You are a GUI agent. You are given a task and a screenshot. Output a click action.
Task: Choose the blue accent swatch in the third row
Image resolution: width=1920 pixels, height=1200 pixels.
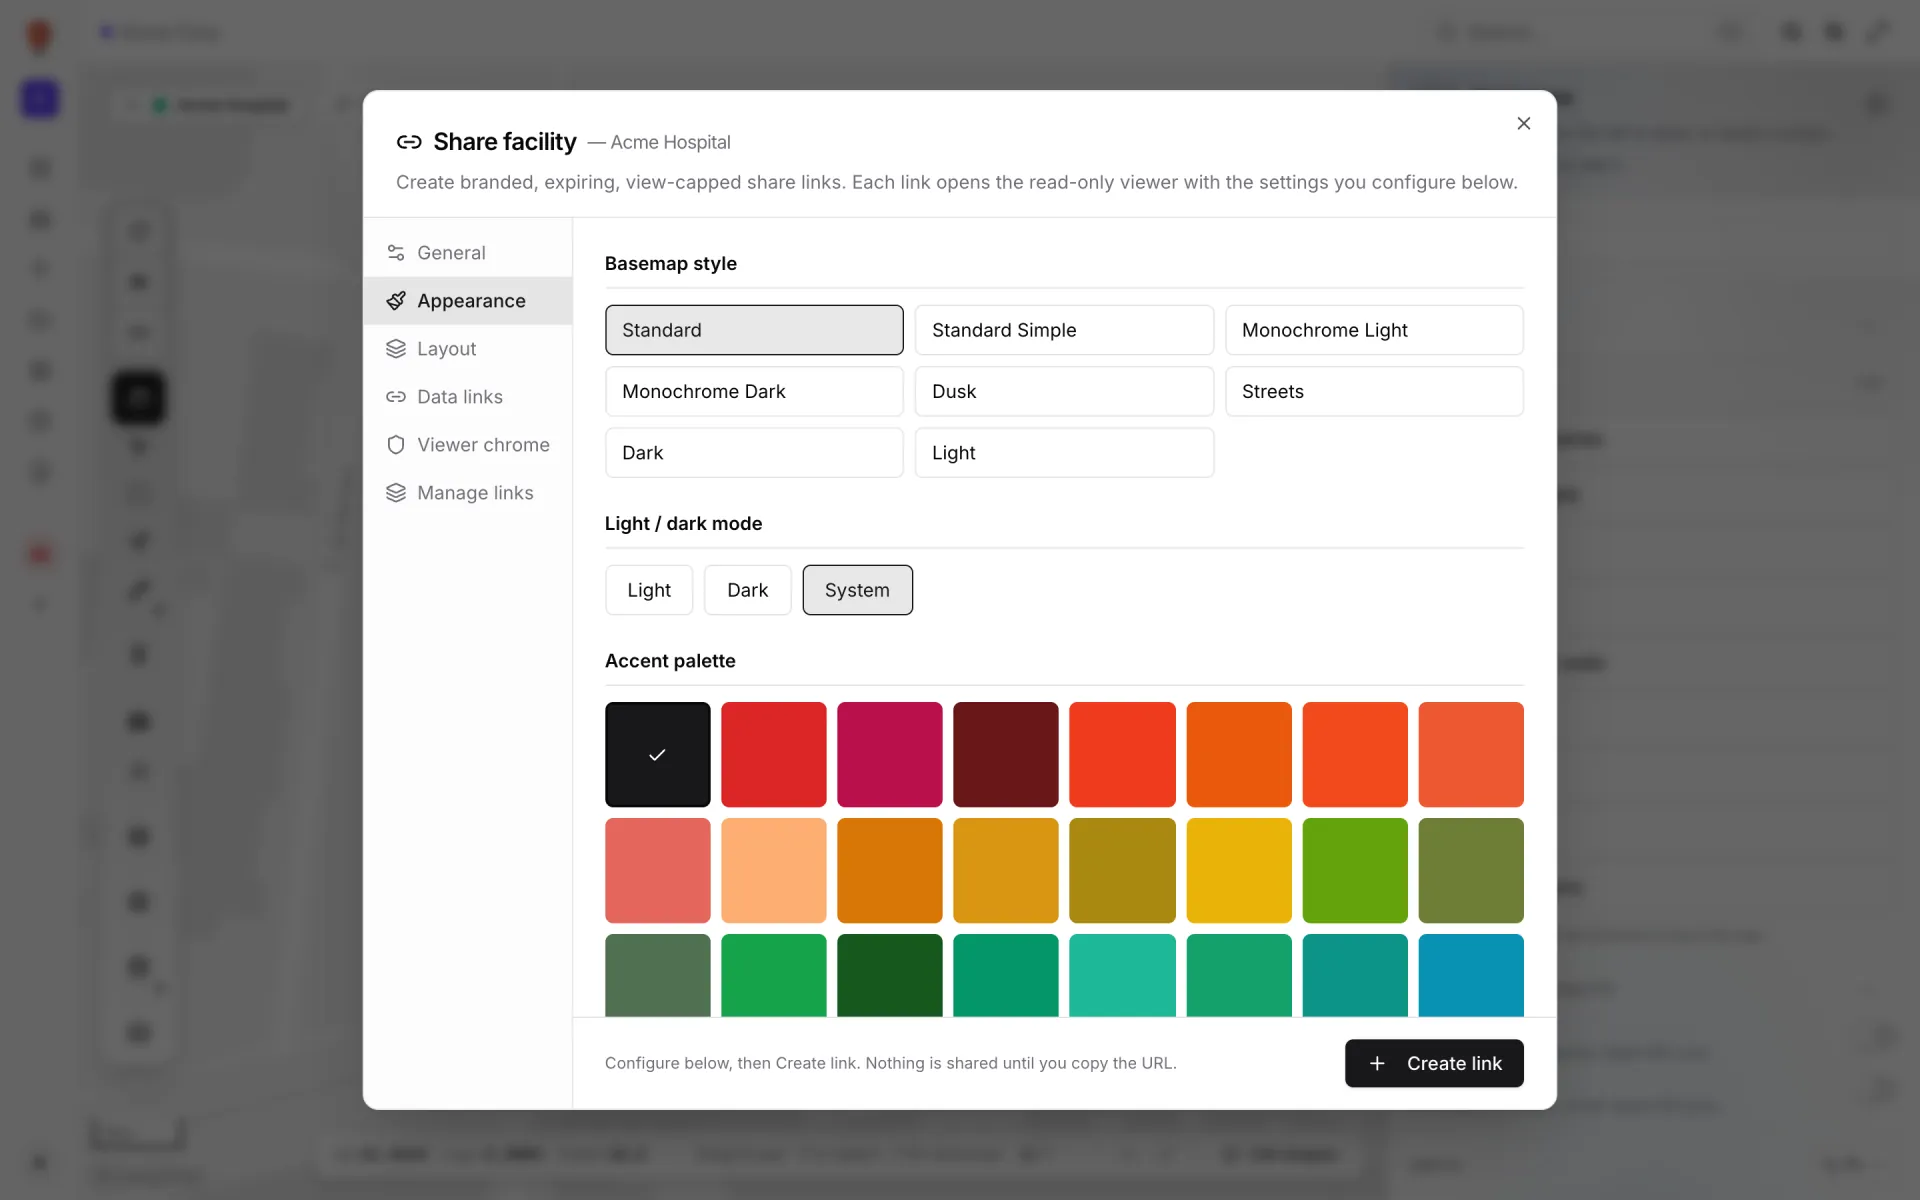(x=1470, y=975)
